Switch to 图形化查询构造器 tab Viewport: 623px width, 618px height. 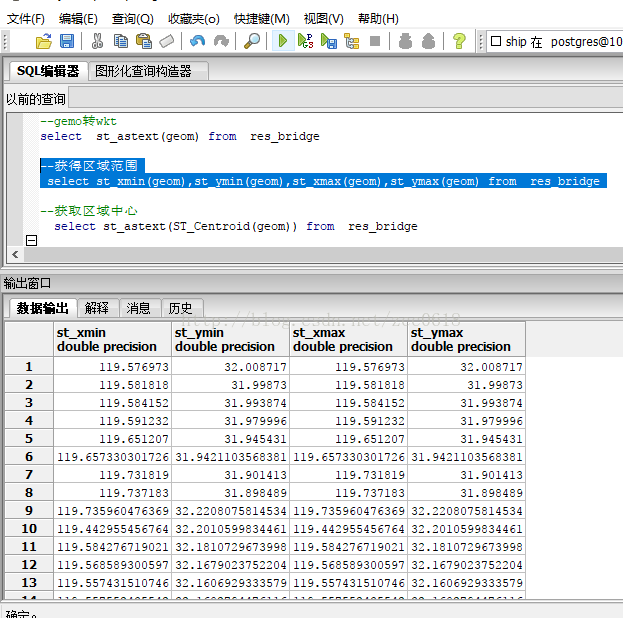[x=148, y=71]
